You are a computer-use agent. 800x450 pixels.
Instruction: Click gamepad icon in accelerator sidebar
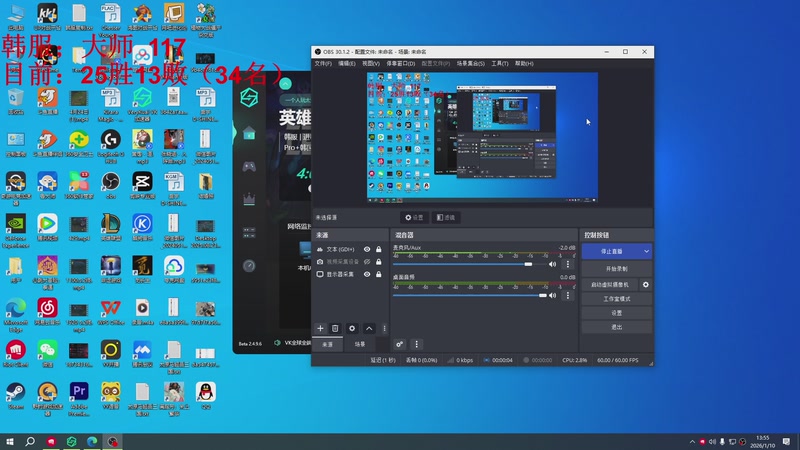(x=249, y=166)
